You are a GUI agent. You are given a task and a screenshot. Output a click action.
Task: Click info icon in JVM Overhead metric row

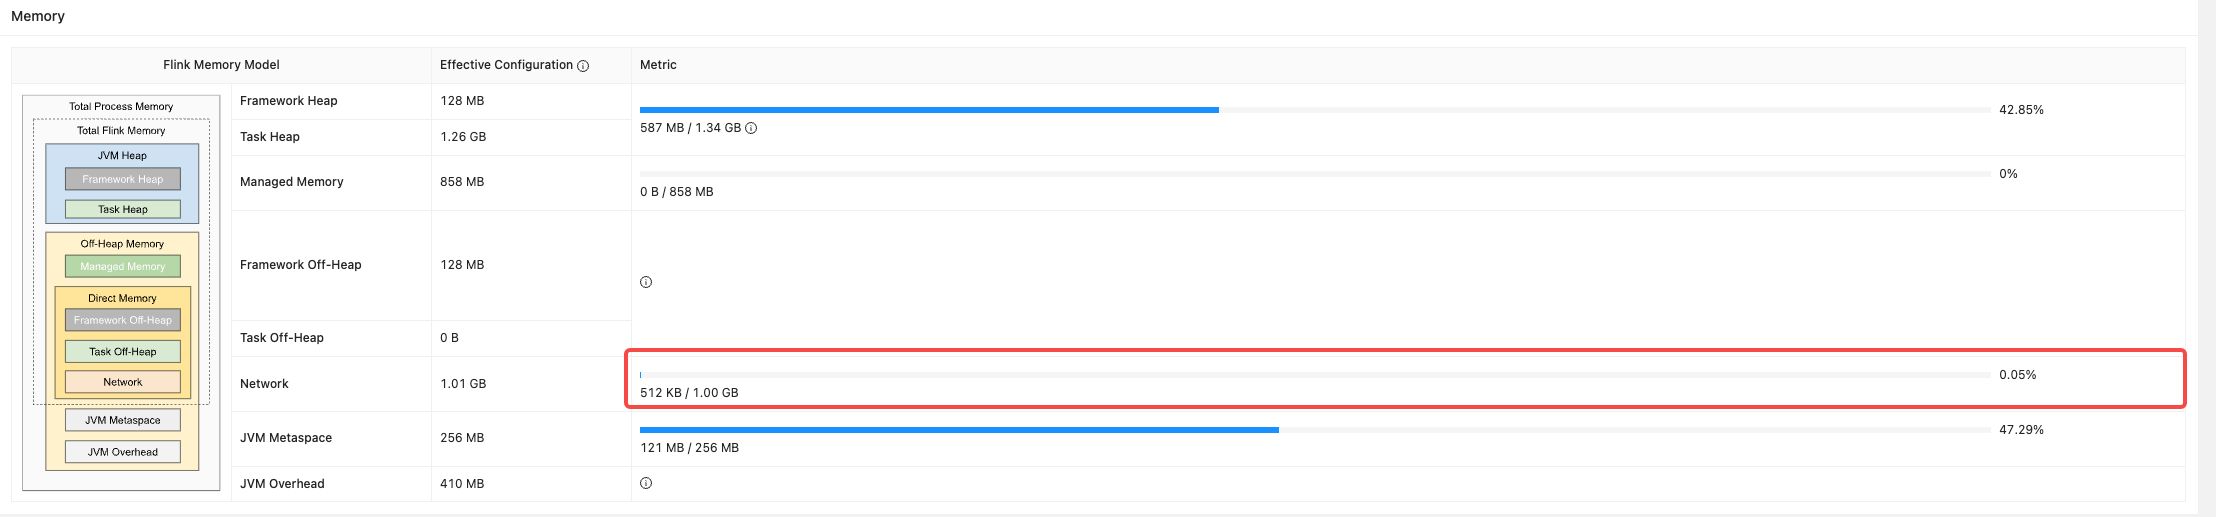(x=646, y=483)
